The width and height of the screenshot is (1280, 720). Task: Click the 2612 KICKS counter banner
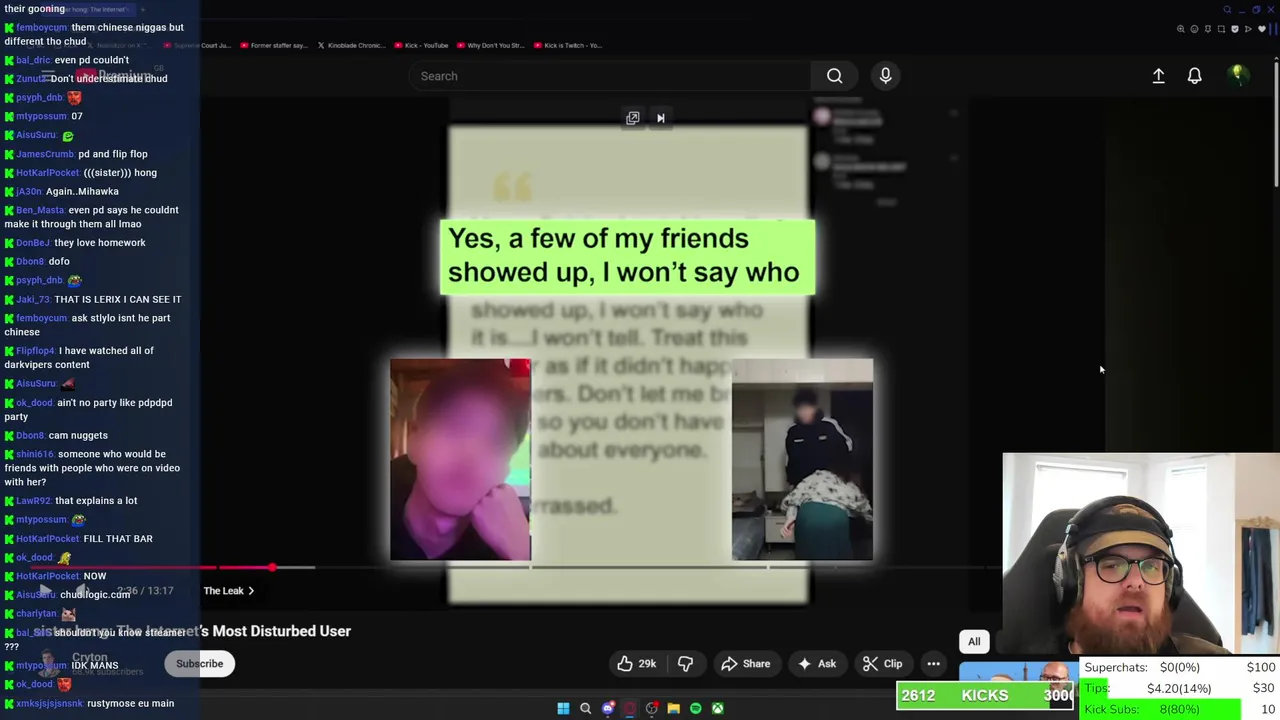[986, 695]
